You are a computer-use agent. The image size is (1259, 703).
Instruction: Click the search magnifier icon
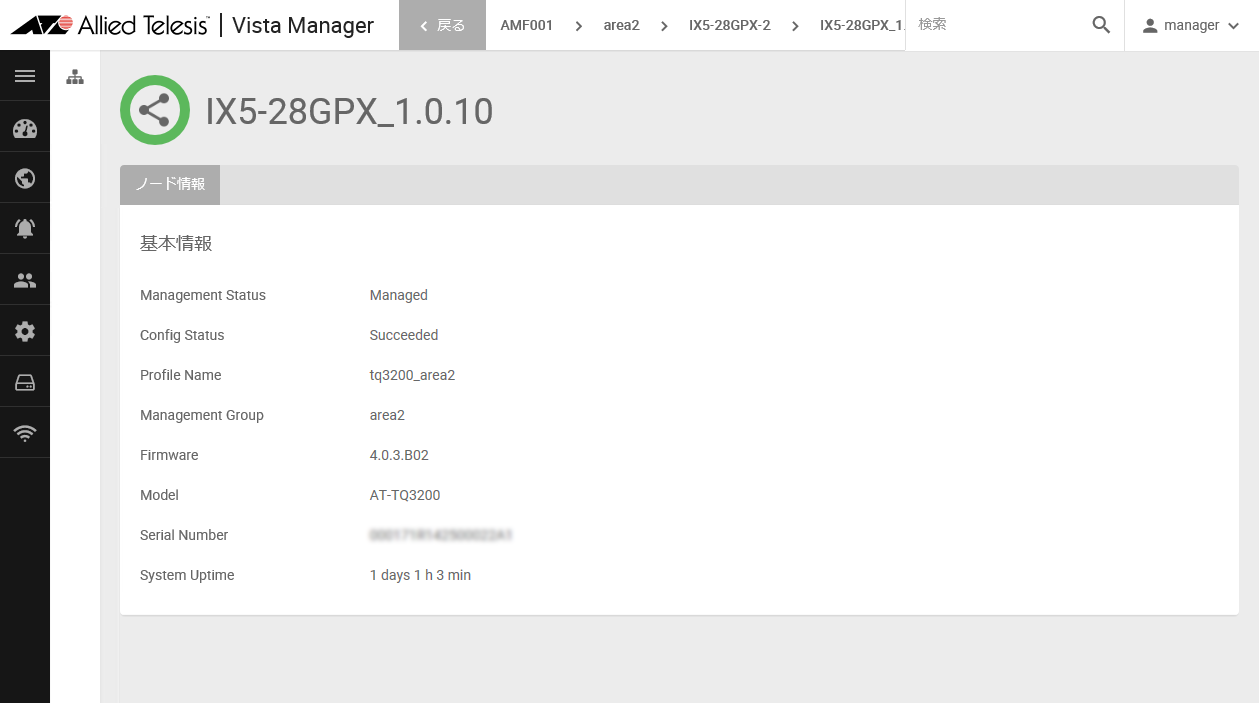pos(1101,25)
